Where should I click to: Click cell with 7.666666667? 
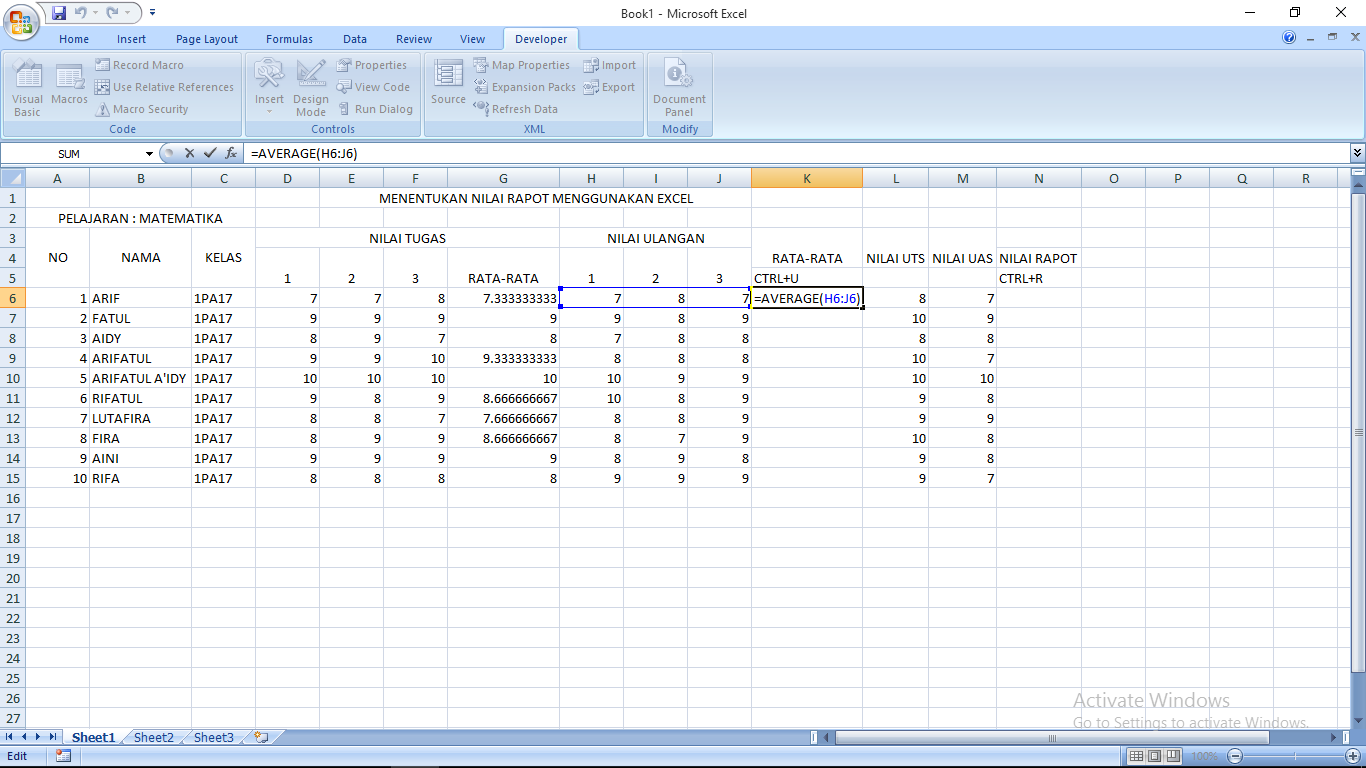tap(503, 418)
